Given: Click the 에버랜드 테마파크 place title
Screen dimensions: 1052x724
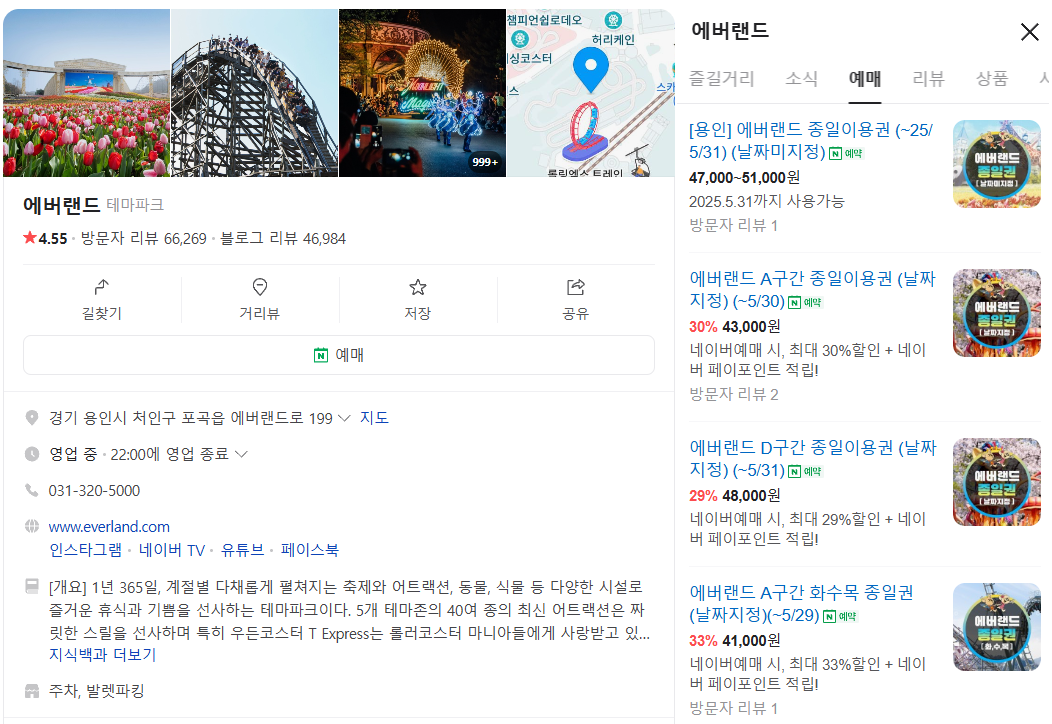Looking at the screenshot, I should [x=93, y=205].
